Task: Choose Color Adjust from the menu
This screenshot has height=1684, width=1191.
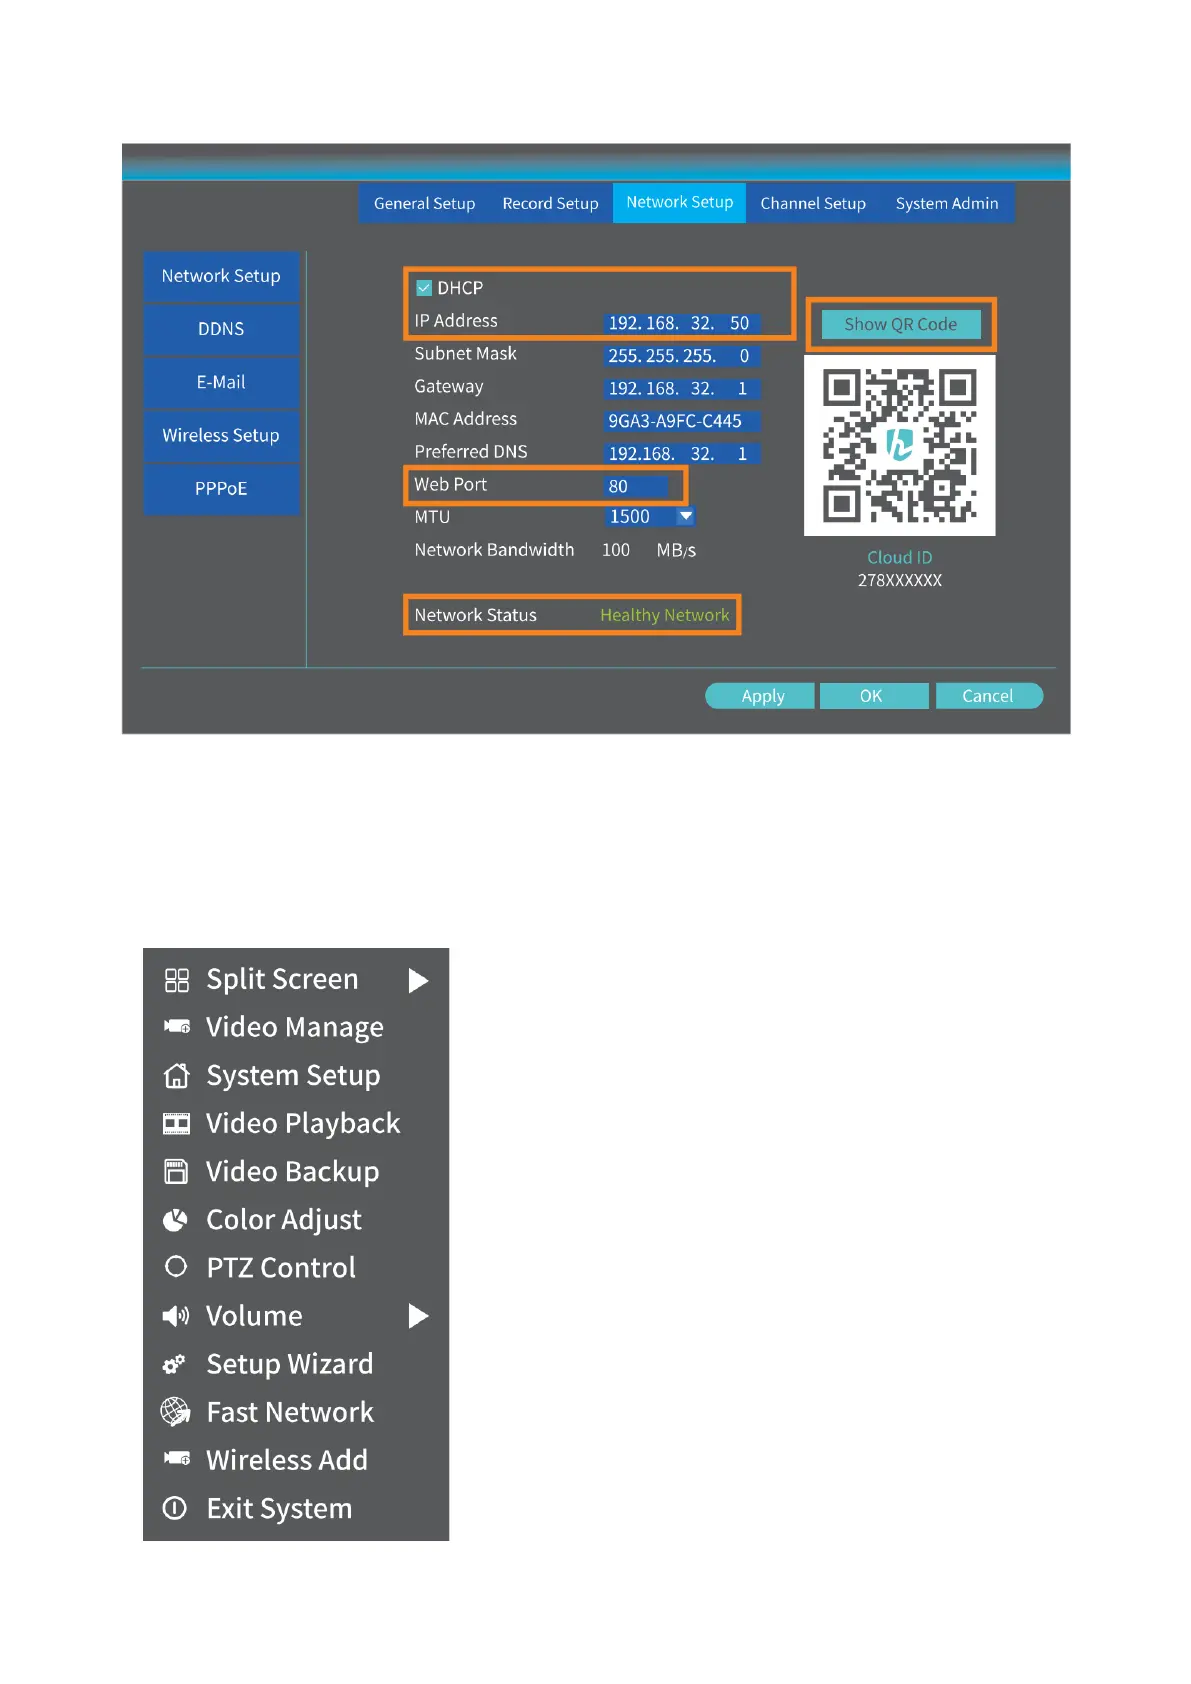Action: 284,1220
